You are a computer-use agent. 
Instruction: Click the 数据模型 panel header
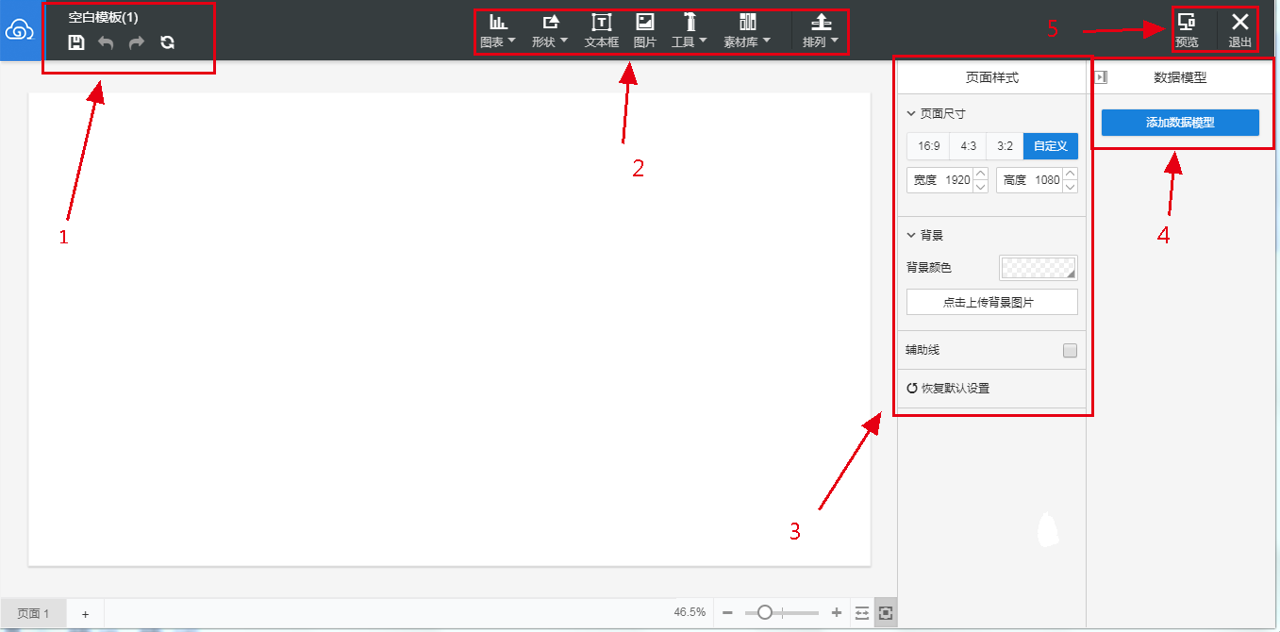(x=1180, y=77)
